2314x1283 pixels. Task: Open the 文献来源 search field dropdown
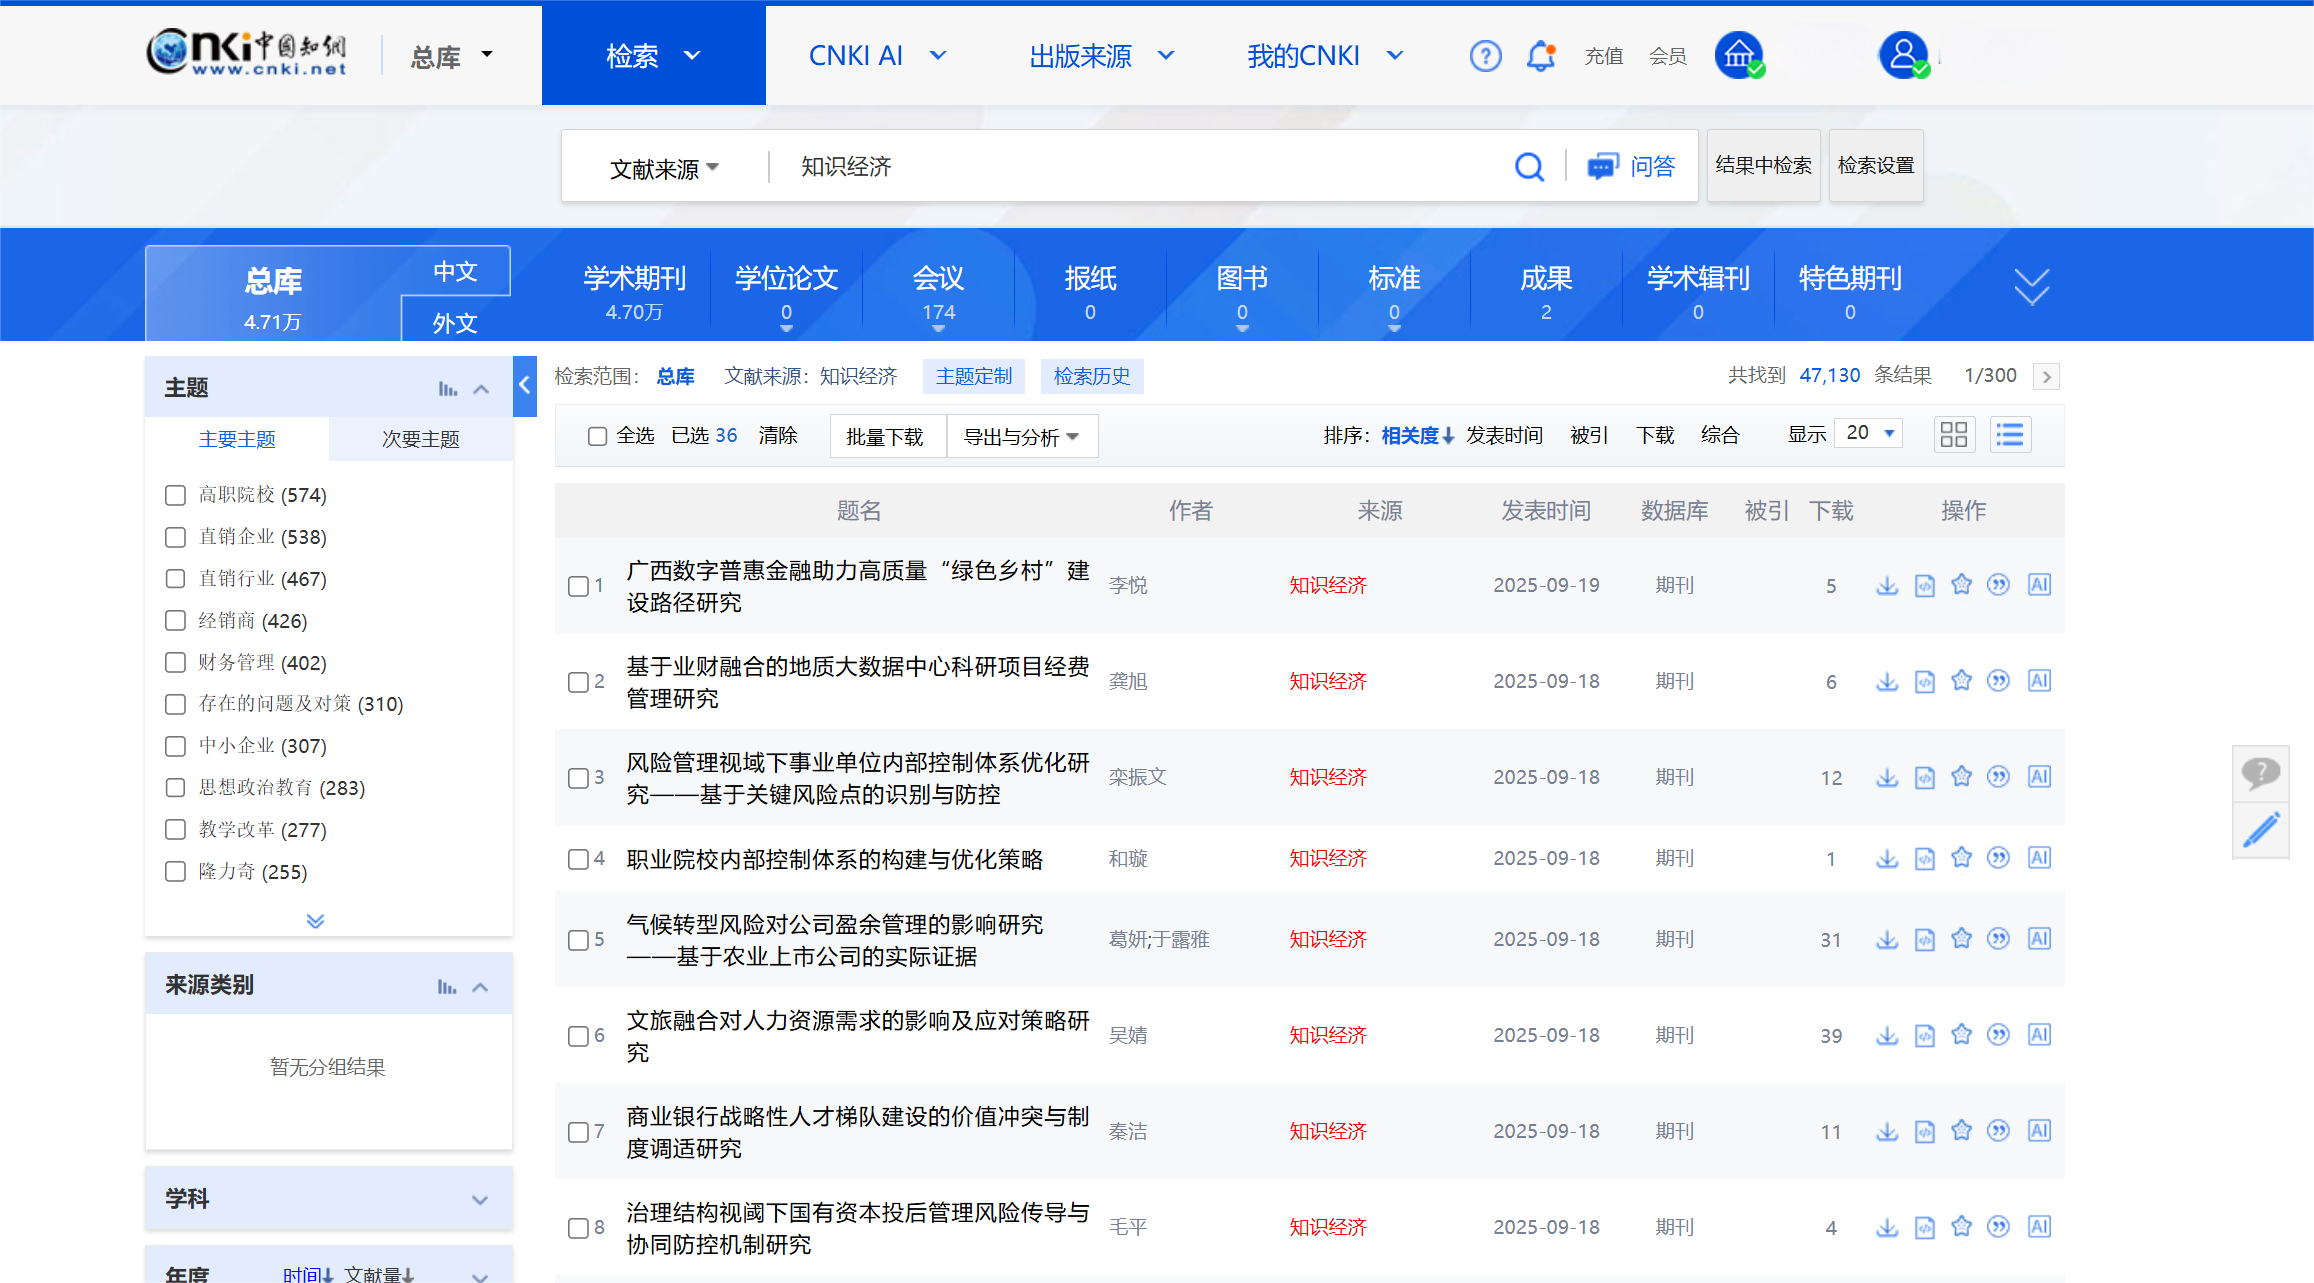tap(664, 168)
